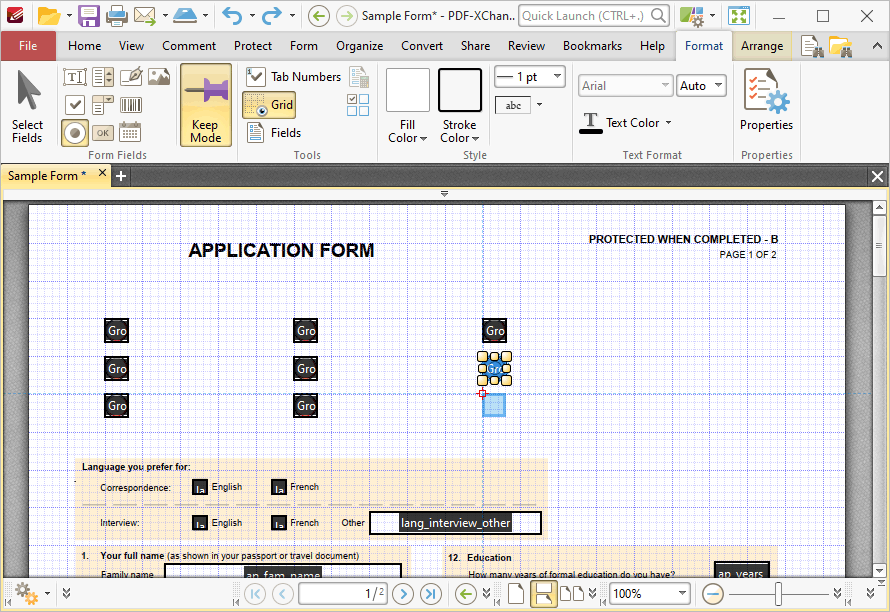Image resolution: width=890 pixels, height=612 pixels.
Task: Go to the next page
Action: coord(403,594)
